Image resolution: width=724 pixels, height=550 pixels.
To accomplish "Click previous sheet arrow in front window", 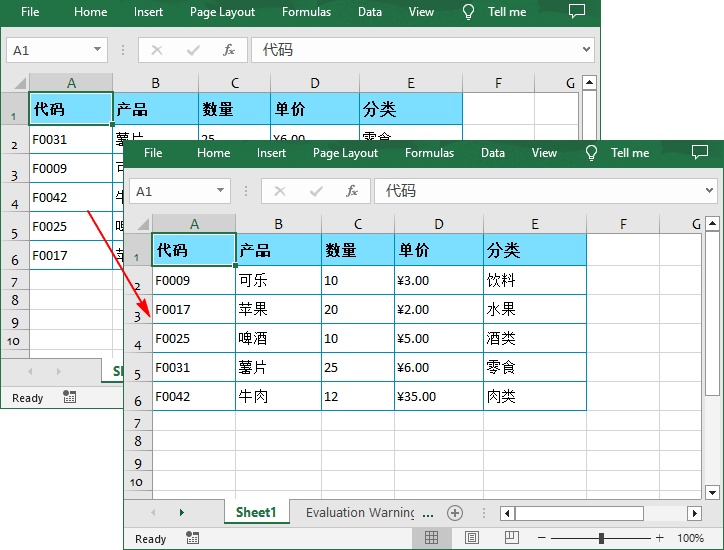I will [x=153, y=513].
